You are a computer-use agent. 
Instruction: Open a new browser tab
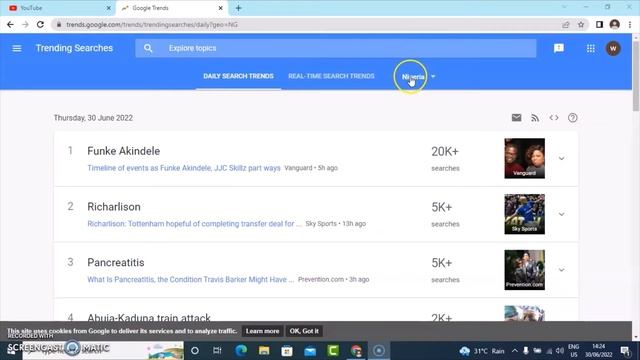tap(238, 8)
